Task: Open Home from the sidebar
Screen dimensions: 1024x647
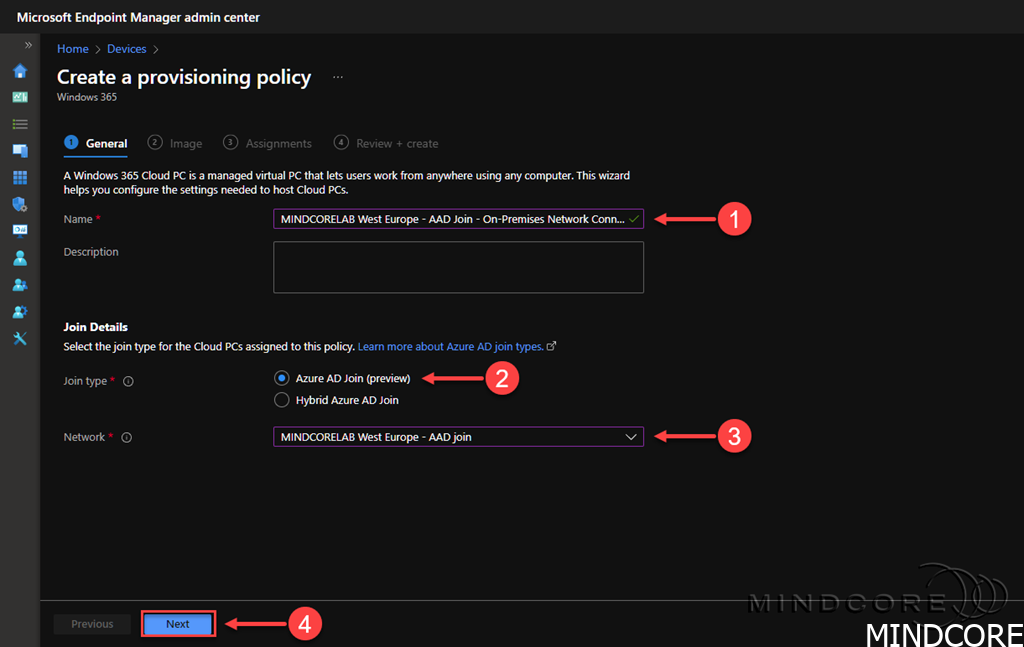Action: tap(19, 71)
